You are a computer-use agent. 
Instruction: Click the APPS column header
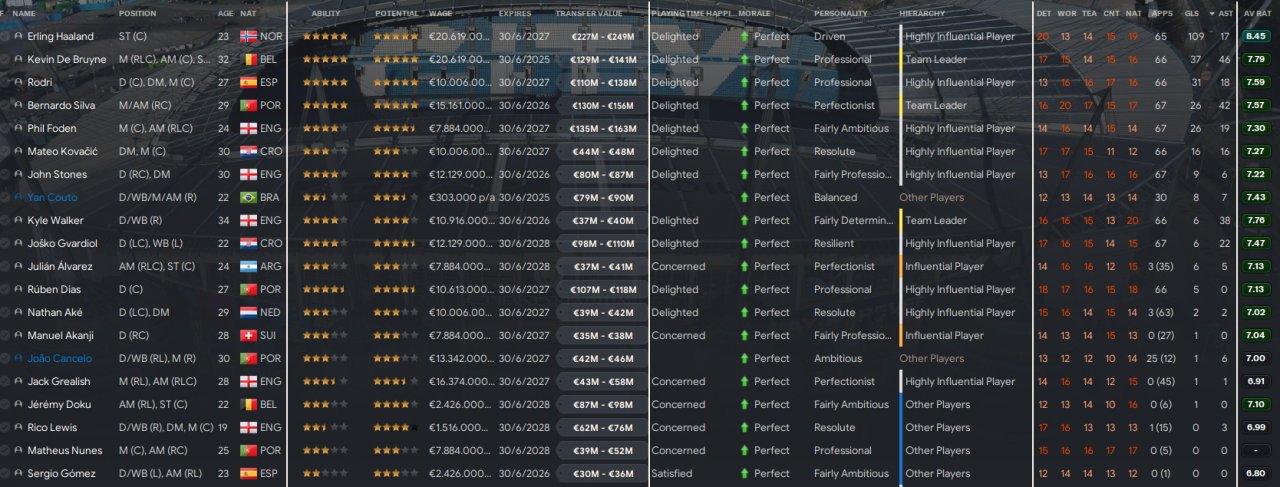pyautogui.click(x=1162, y=14)
